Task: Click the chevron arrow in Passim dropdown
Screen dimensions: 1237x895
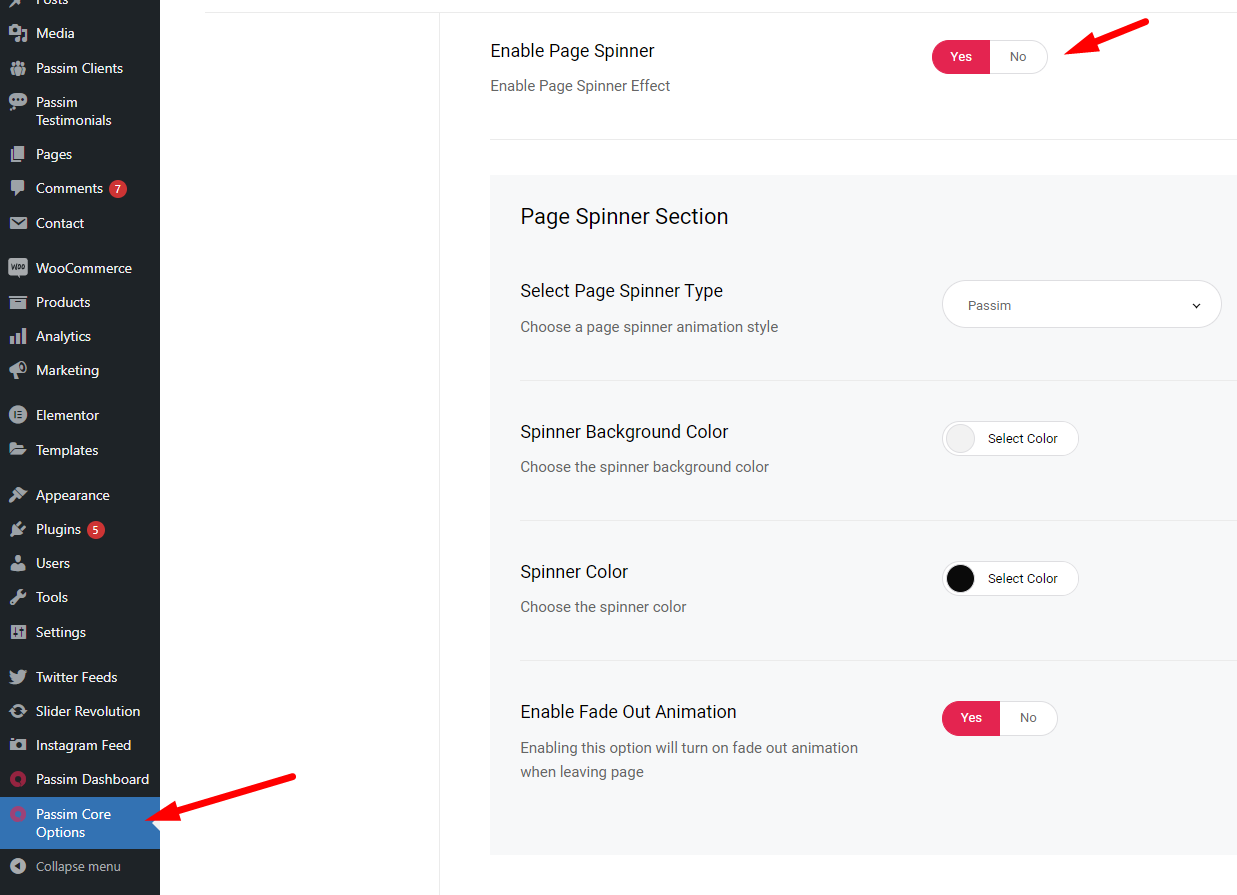Action: [1196, 306]
